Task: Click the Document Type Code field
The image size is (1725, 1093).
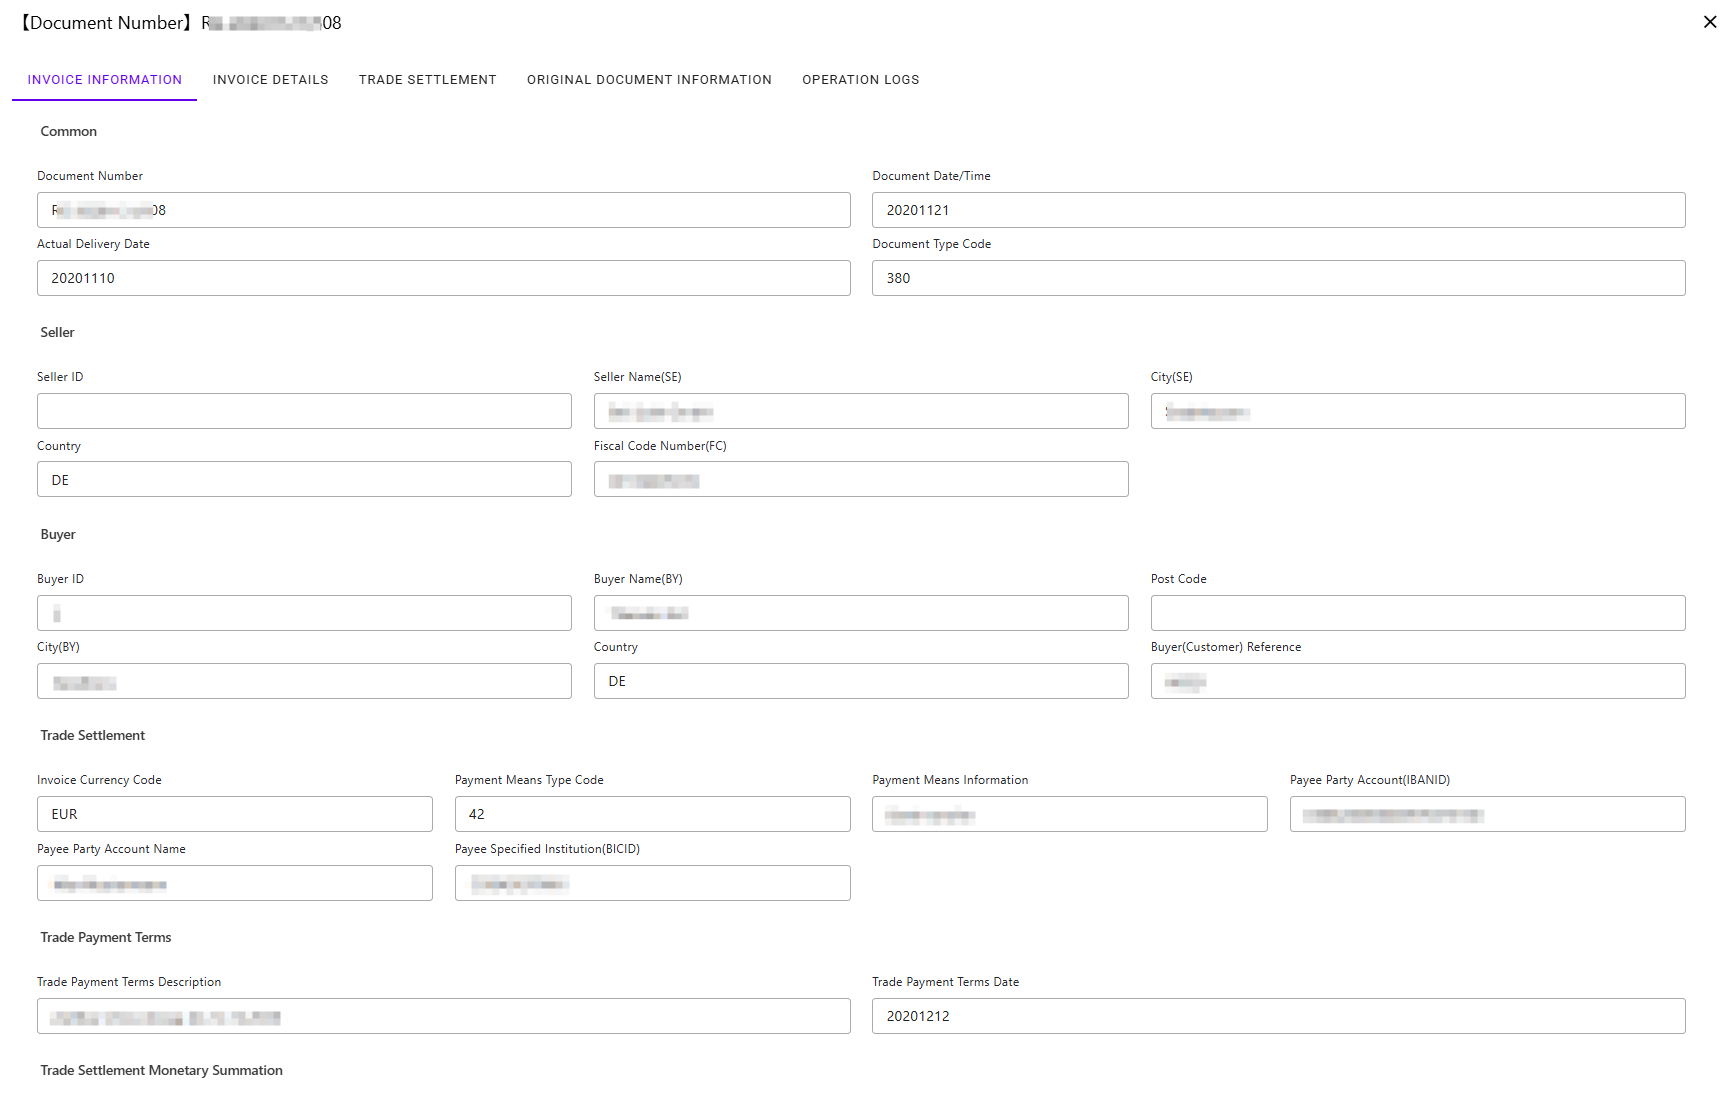Action: [1278, 278]
